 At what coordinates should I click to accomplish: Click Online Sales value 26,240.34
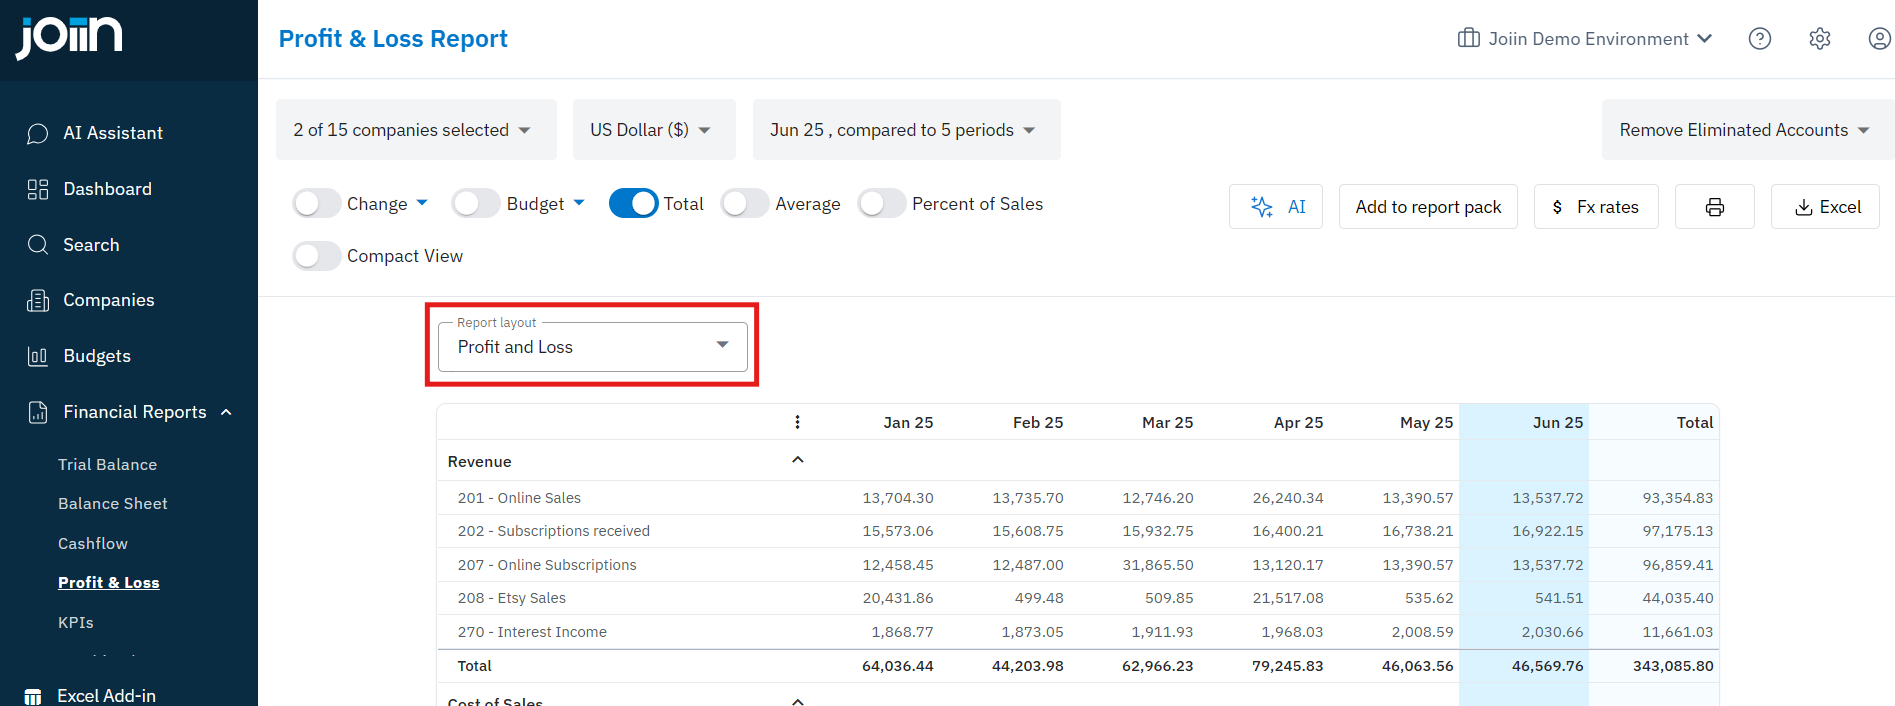1288,498
